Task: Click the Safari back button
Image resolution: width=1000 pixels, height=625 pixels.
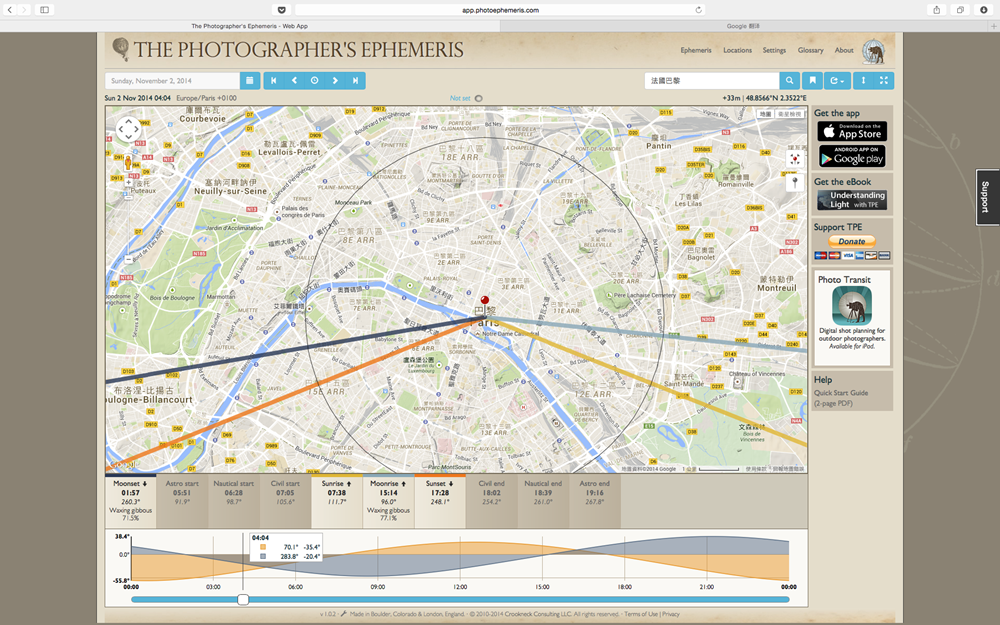Action: point(10,10)
